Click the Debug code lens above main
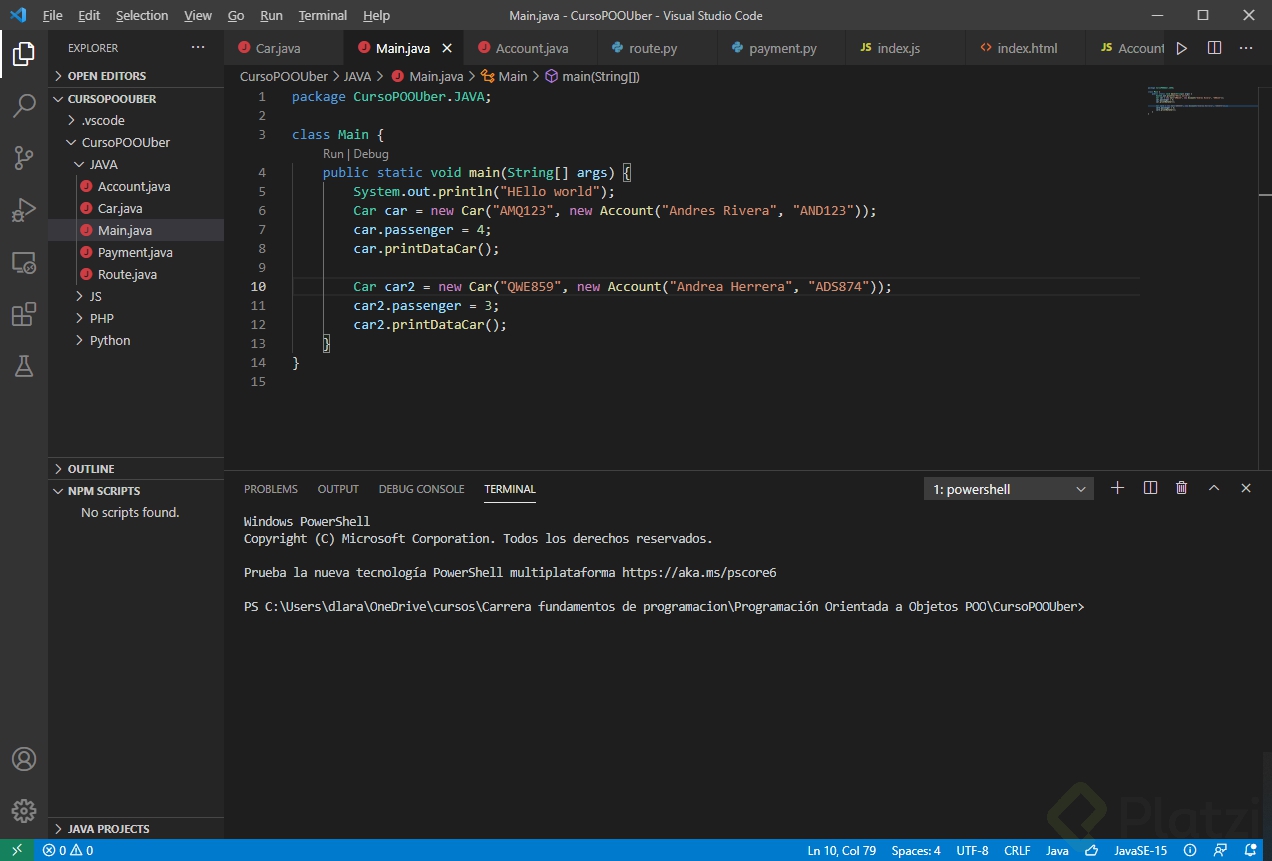Image resolution: width=1272 pixels, height=861 pixels. (371, 154)
